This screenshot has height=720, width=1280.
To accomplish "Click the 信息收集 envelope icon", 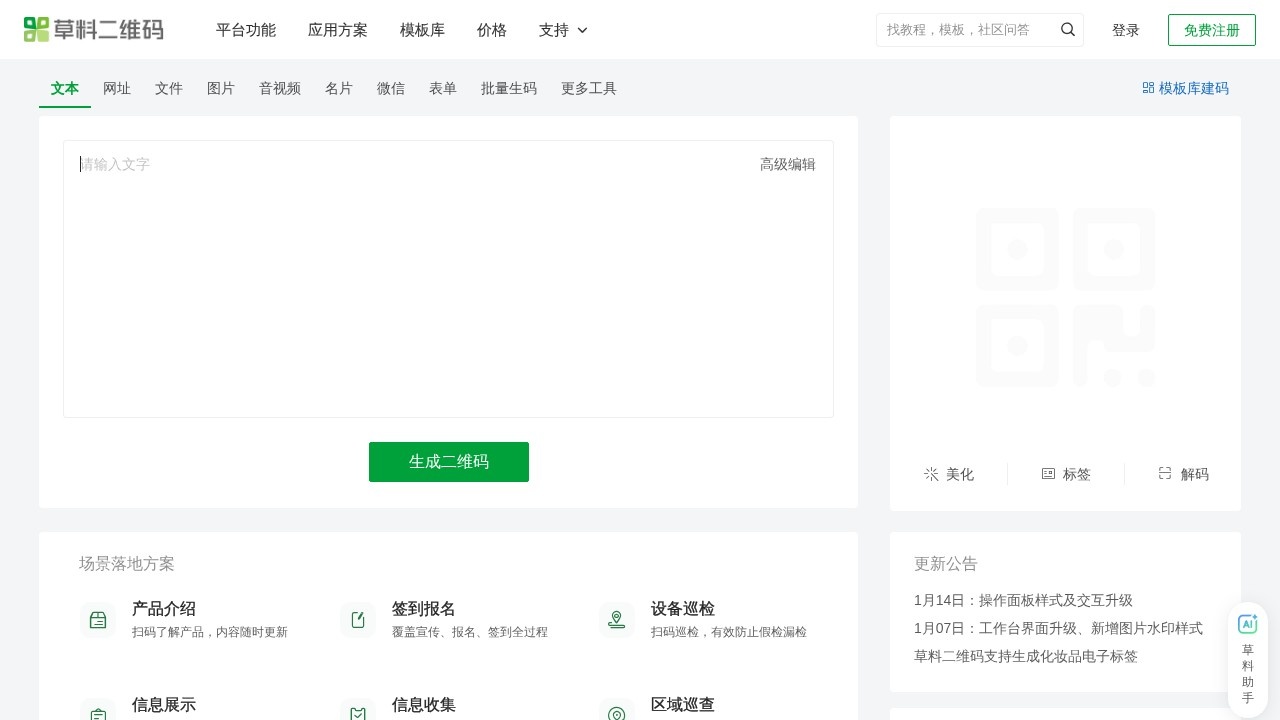I will point(358,712).
